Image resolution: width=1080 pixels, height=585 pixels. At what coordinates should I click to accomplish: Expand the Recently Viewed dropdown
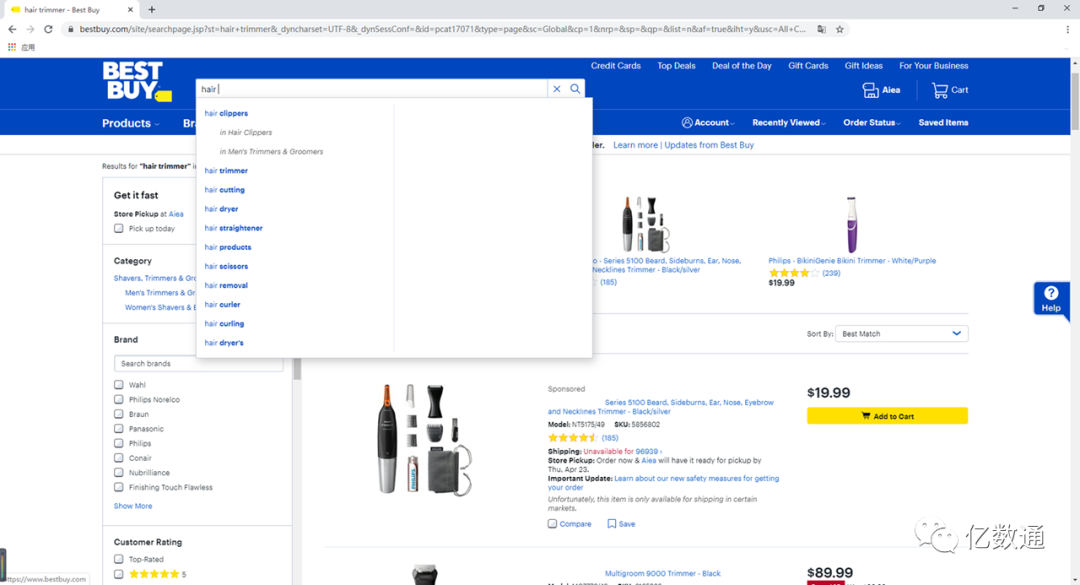[789, 123]
